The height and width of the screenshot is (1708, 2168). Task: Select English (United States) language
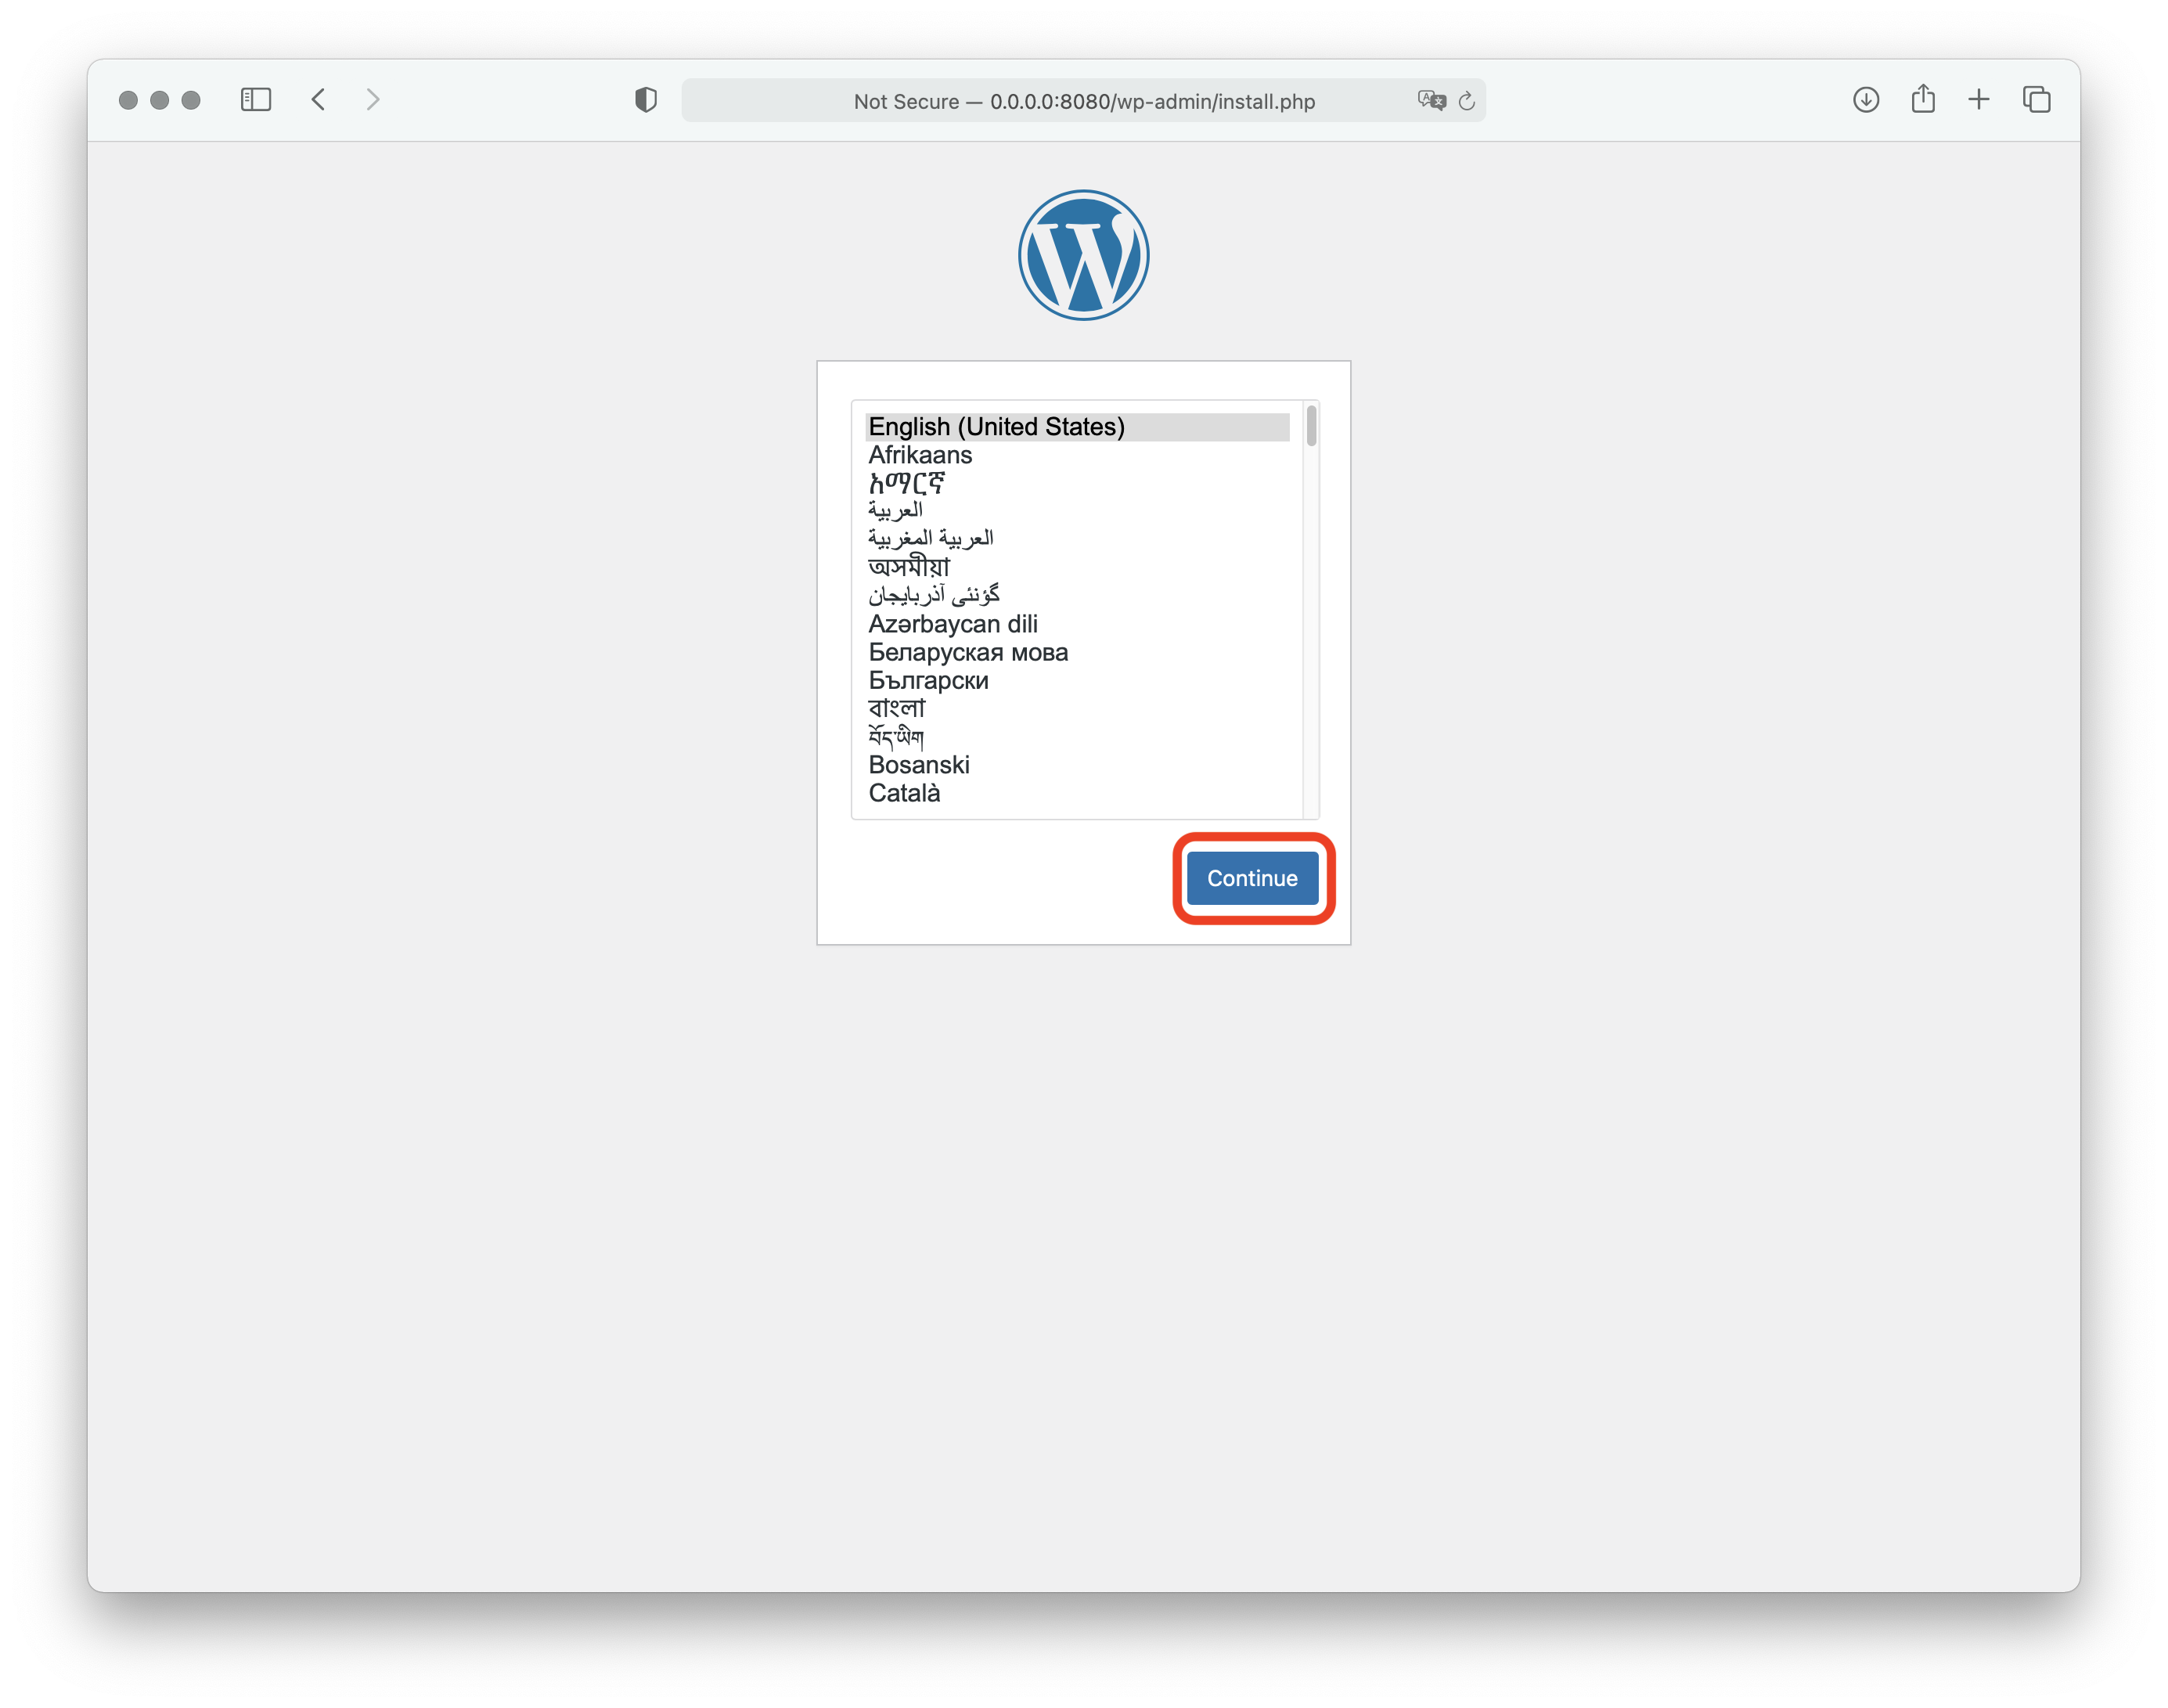click(1078, 427)
